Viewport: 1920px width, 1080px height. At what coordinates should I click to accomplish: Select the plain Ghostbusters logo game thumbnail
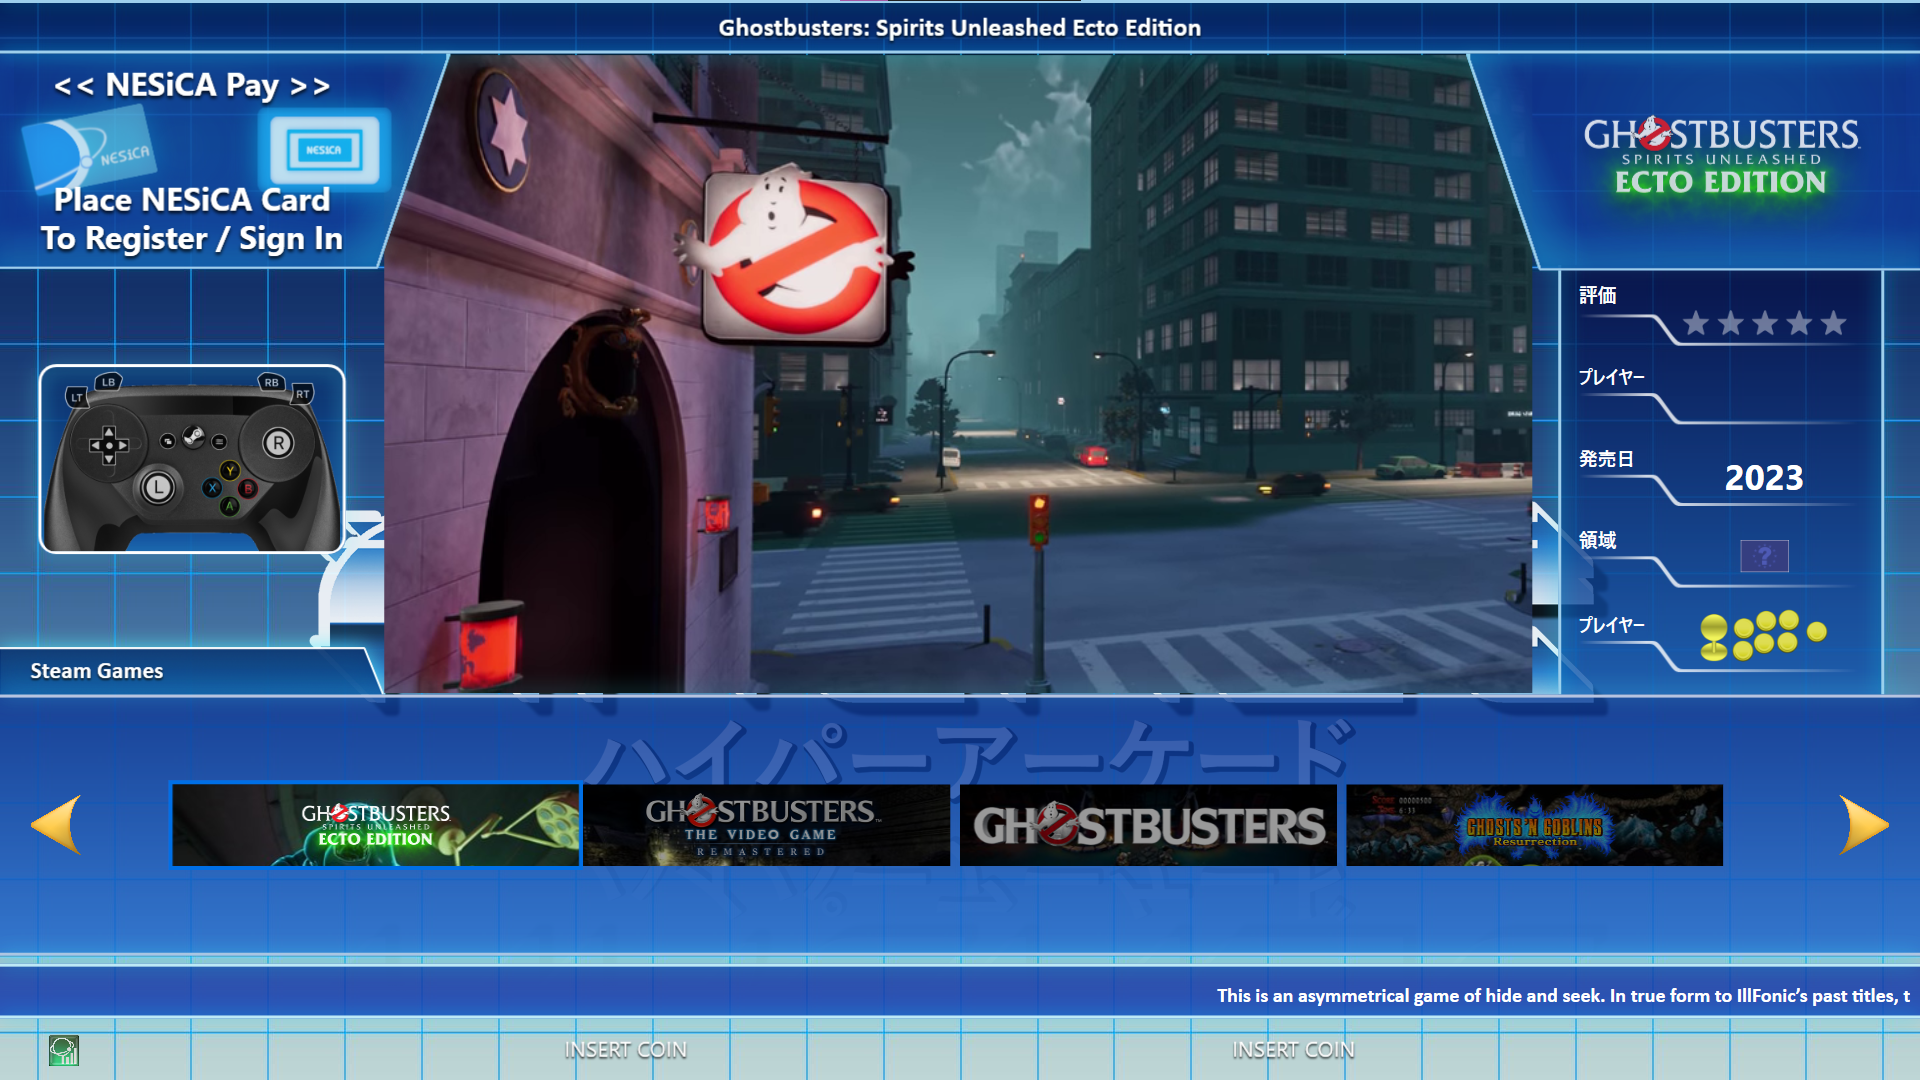[x=1148, y=825]
